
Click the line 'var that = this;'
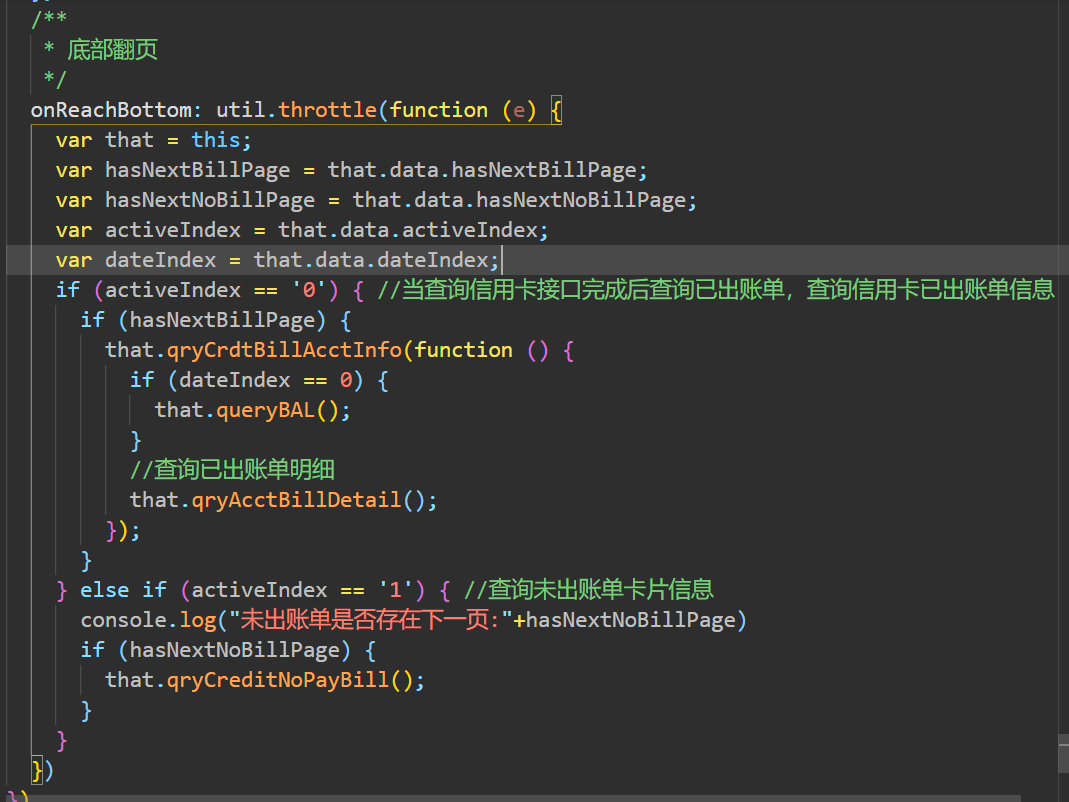pos(153,140)
